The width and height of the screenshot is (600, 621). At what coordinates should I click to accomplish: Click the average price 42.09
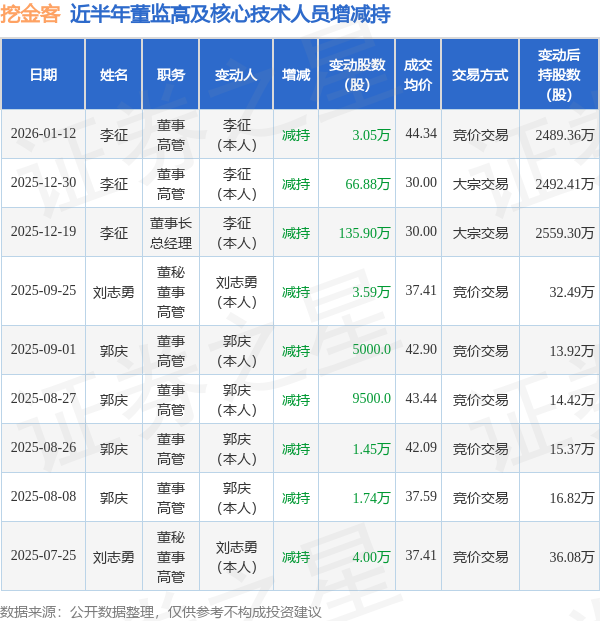click(x=421, y=448)
